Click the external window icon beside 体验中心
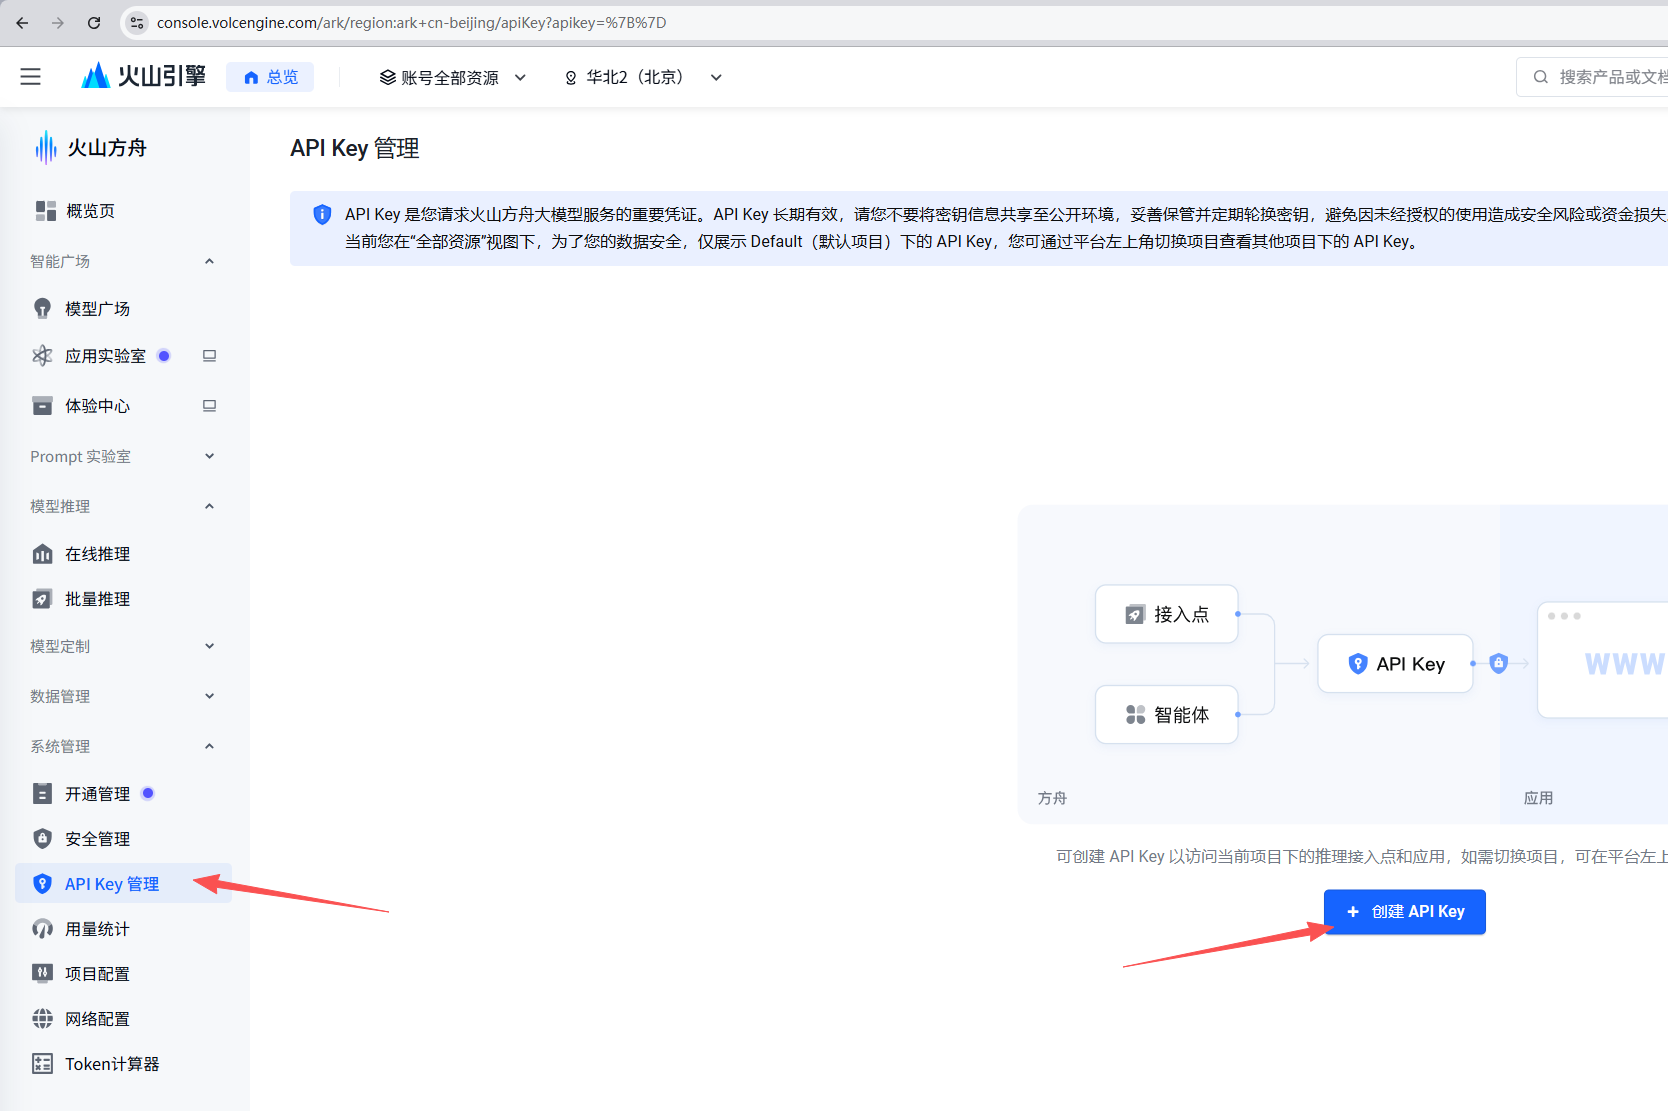Image resolution: width=1668 pixels, height=1111 pixels. coord(209,406)
